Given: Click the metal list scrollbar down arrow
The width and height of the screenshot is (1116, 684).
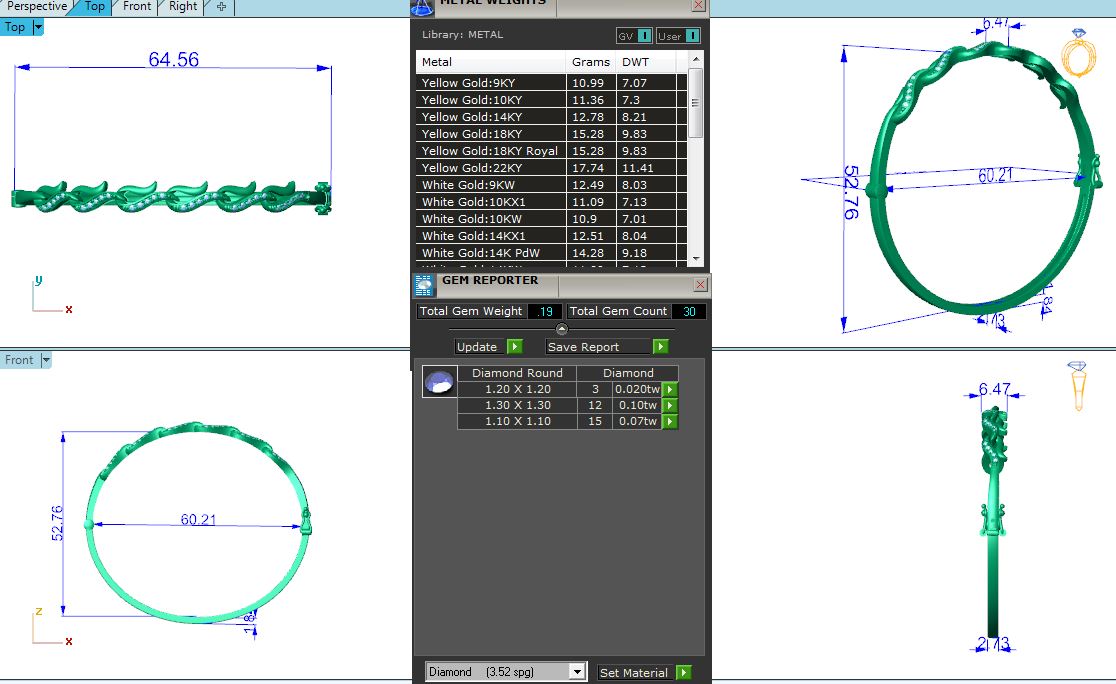Looking at the screenshot, I should coord(696,259).
